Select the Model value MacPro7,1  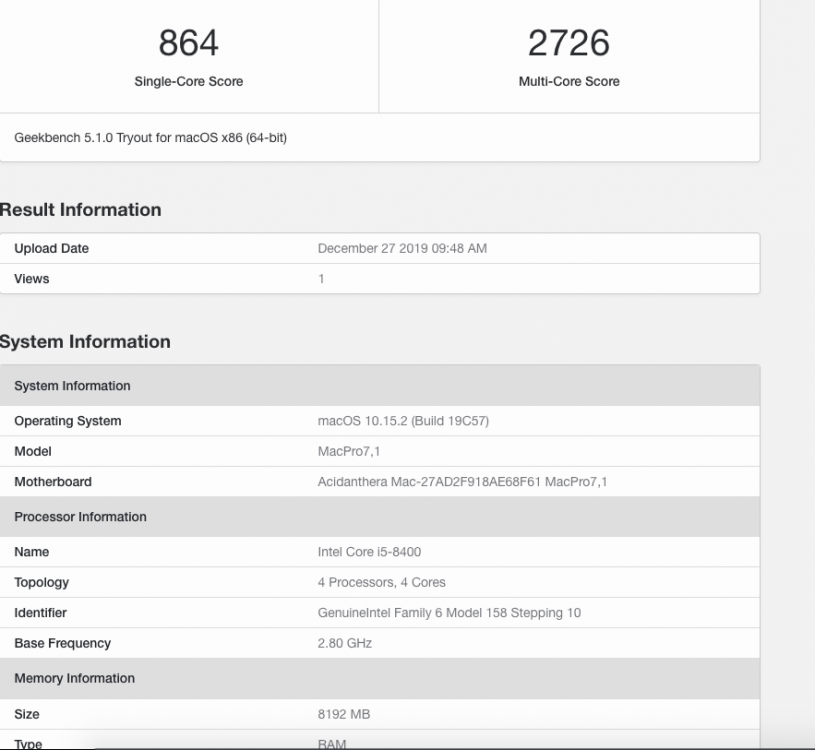pyautogui.click(x=349, y=451)
